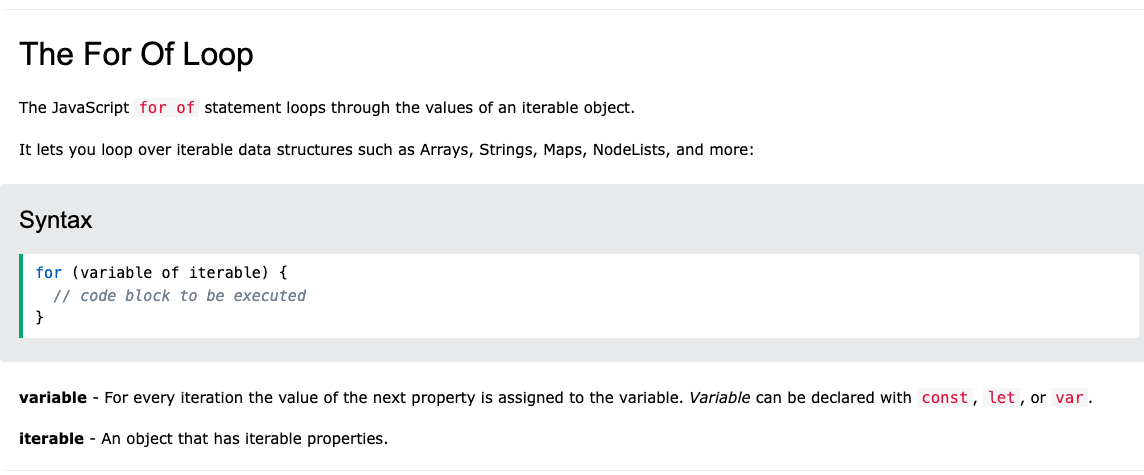Click the bold "variable" term
This screenshot has width=1144, height=475.
point(53,398)
